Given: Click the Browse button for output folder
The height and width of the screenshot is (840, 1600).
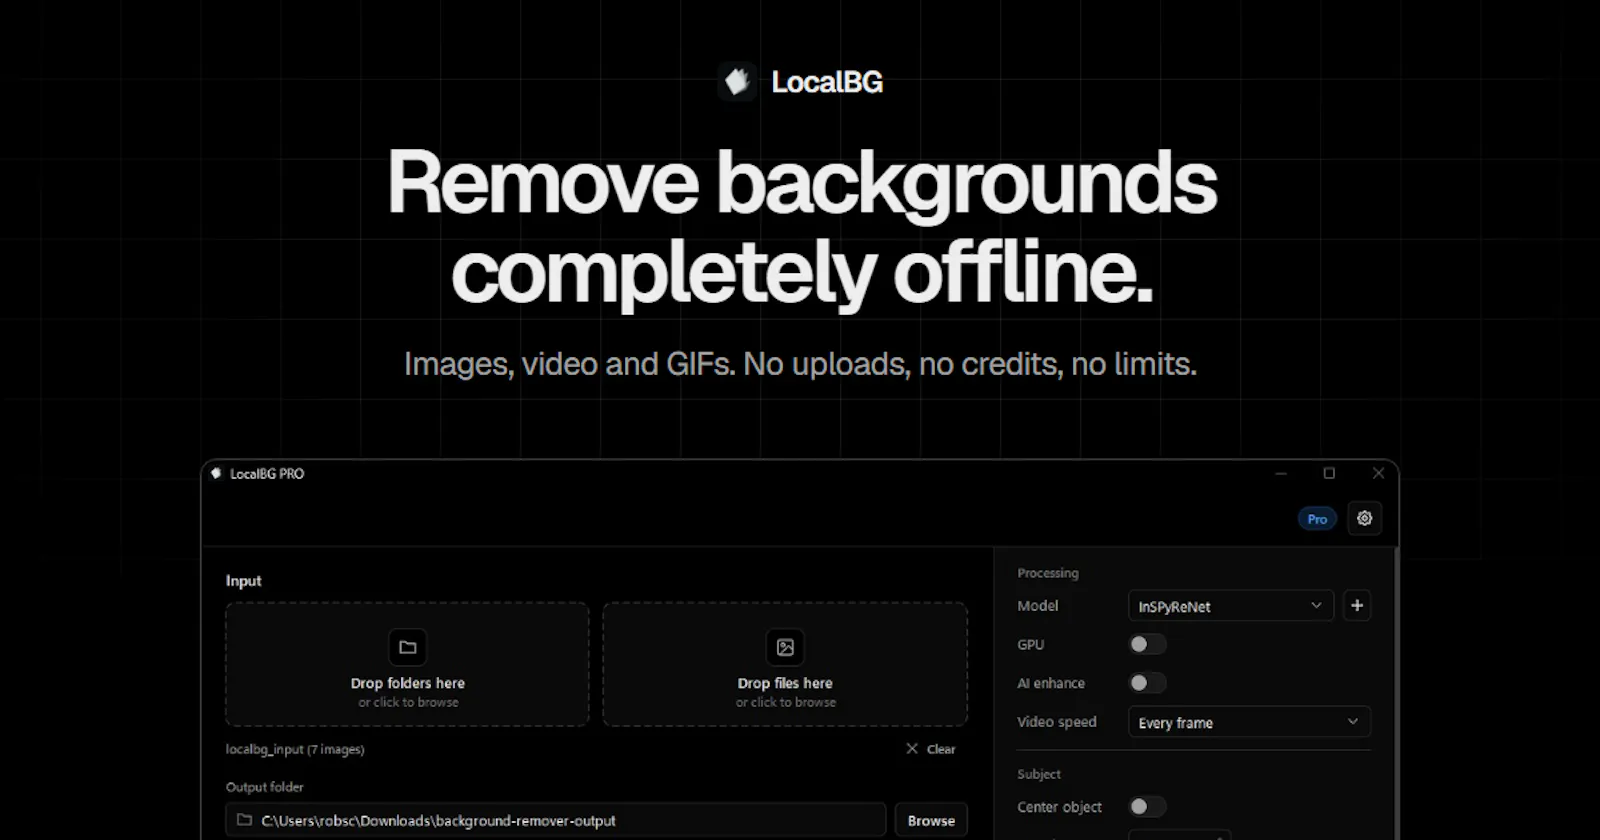Looking at the screenshot, I should click(x=931, y=820).
